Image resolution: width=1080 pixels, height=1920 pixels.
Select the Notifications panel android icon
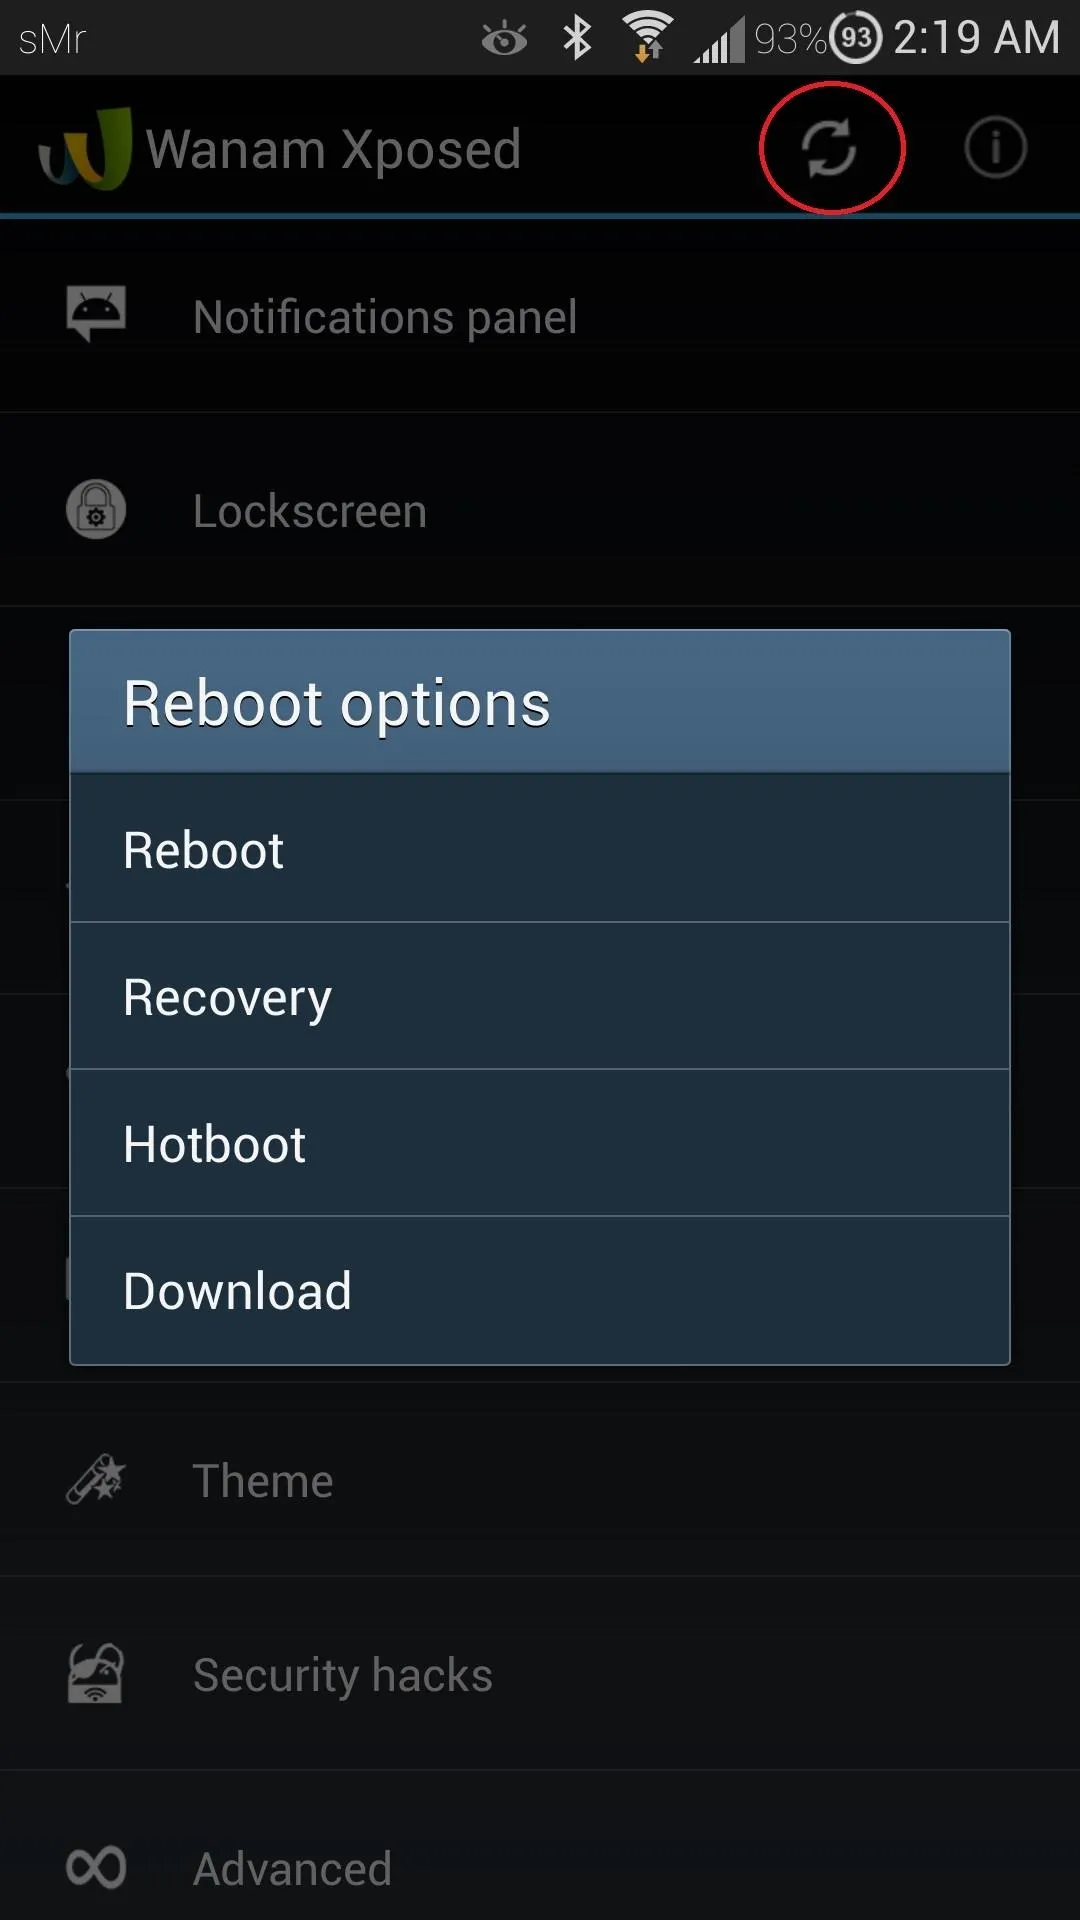pos(96,313)
